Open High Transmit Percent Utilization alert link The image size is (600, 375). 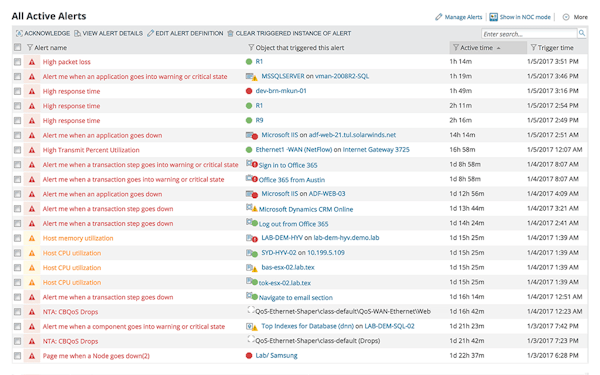pos(91,150)
